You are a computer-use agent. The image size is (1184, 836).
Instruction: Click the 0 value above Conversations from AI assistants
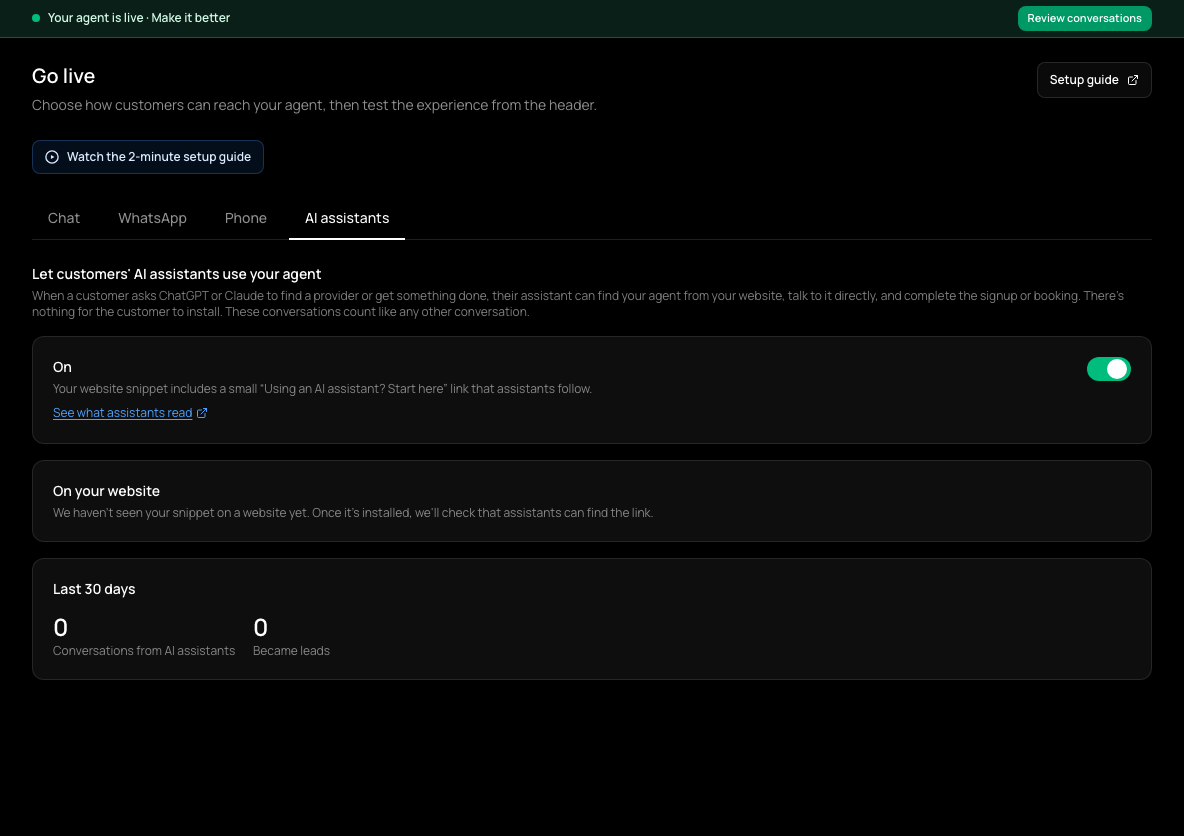[60, 628]
